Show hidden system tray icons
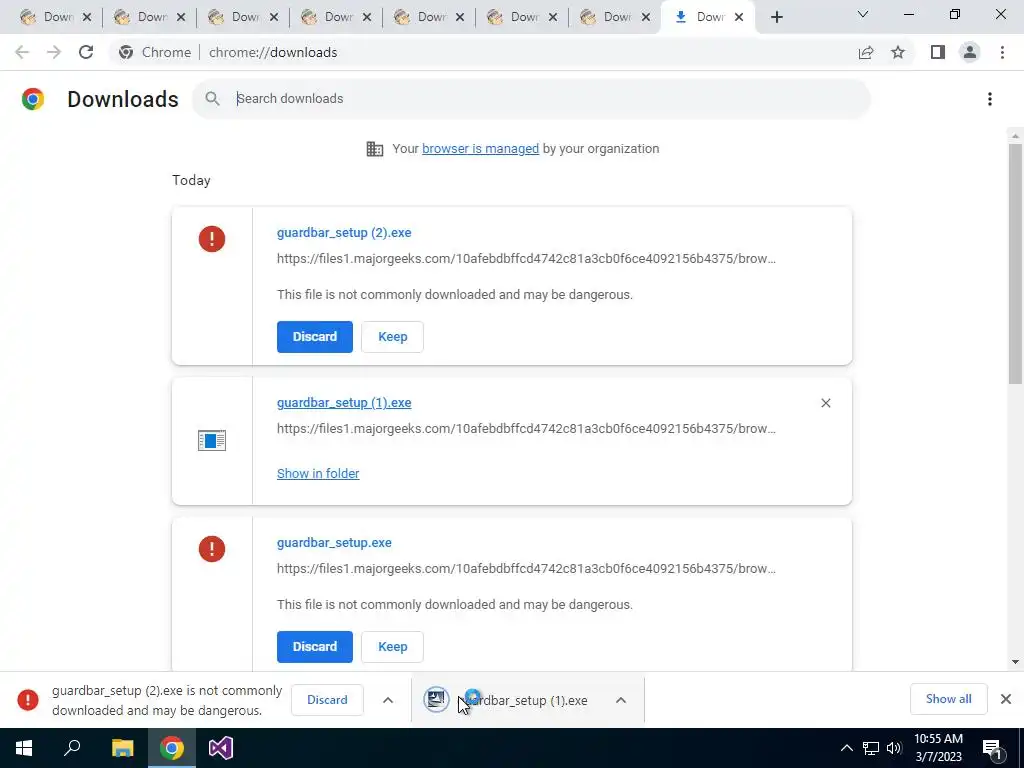This screenshot has height=768, width=1024. coord(846,748)
